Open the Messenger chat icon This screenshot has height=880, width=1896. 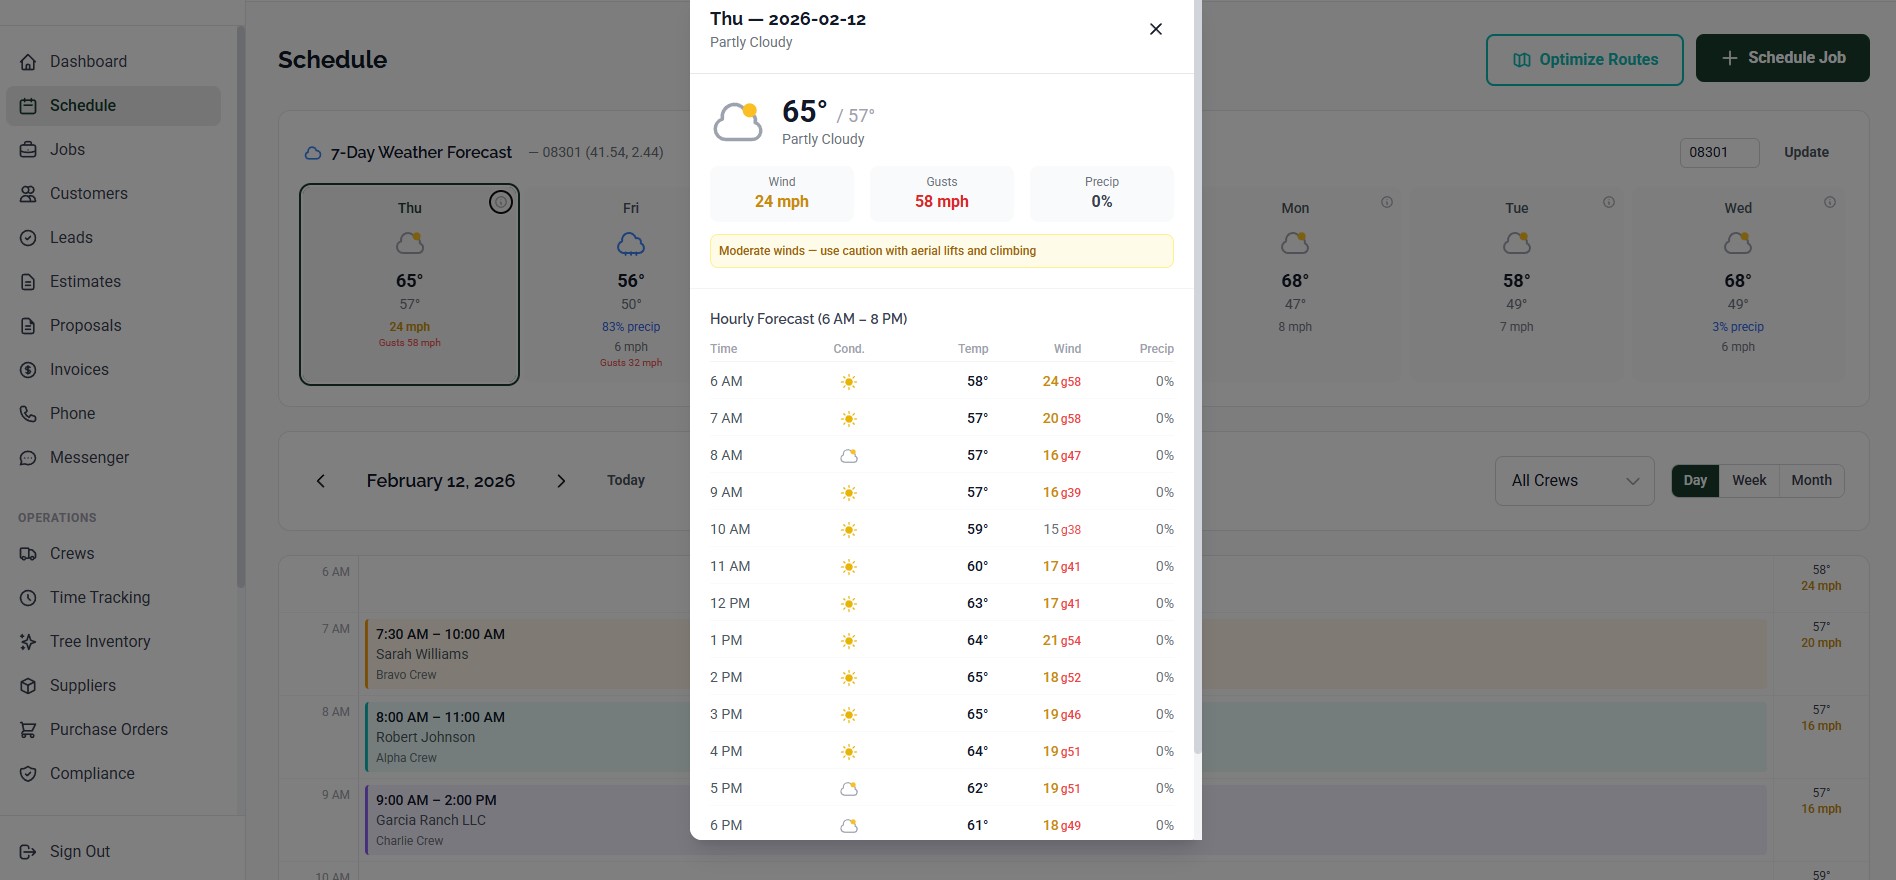29,457
